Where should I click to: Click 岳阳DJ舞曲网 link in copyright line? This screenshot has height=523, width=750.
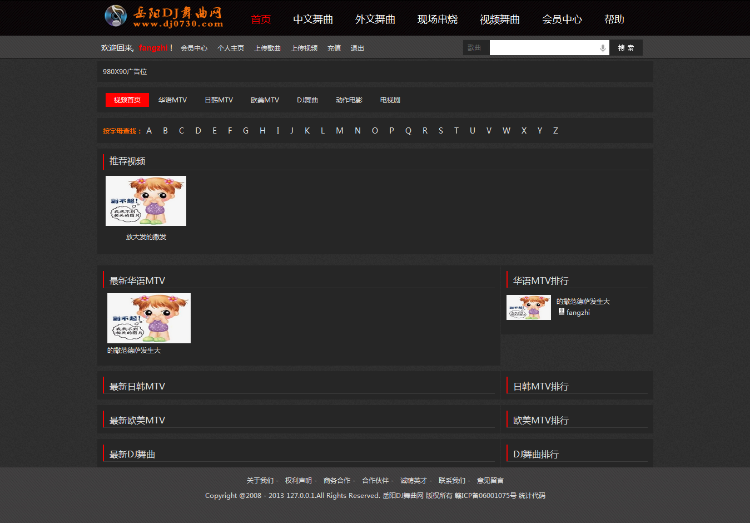coord(403,496)
